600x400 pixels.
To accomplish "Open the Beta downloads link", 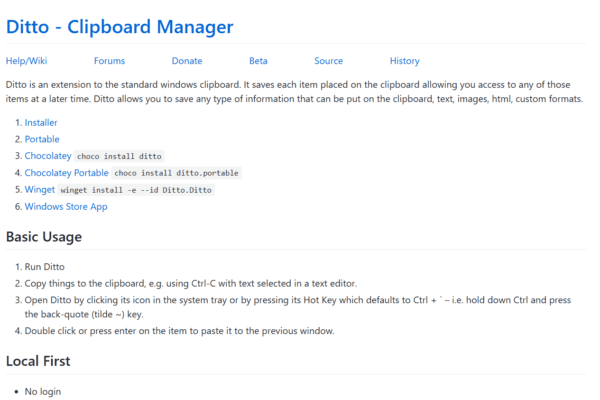I will [x=258, y=61].
